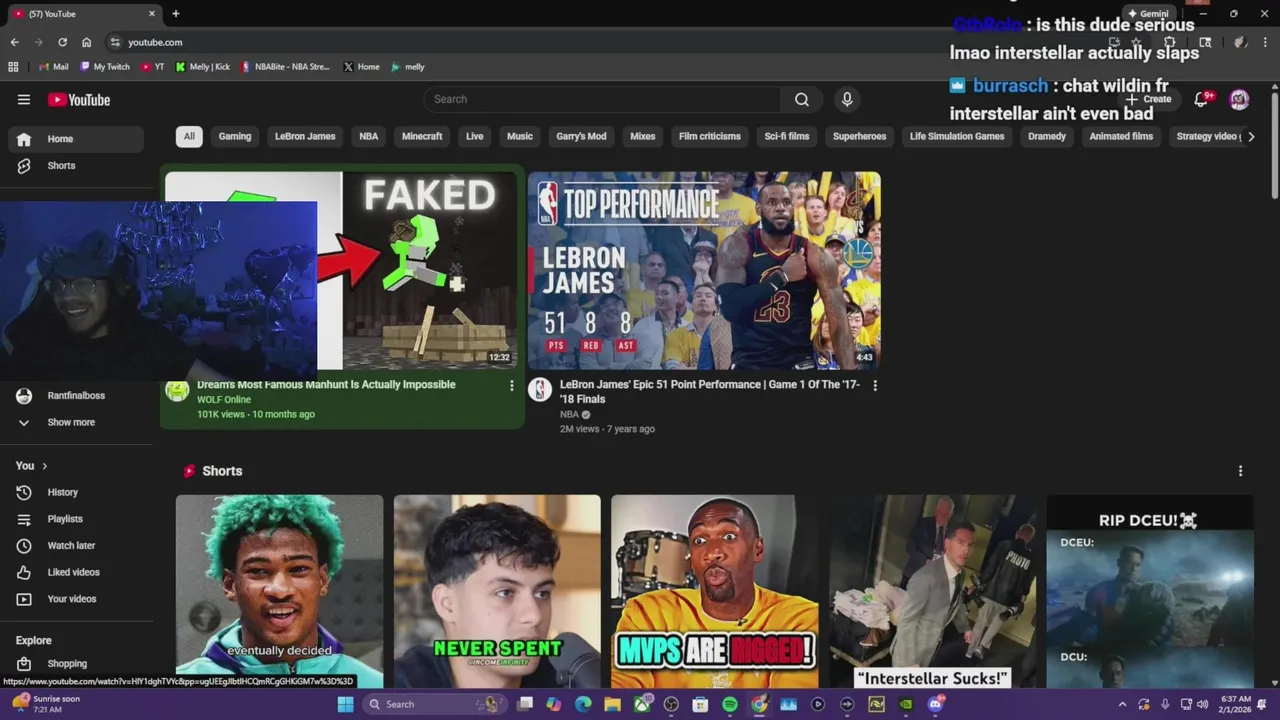This screenshot has width=1280, height=720.
Task: Select the Dramedy filter chip
Action: coord(1047,136)
